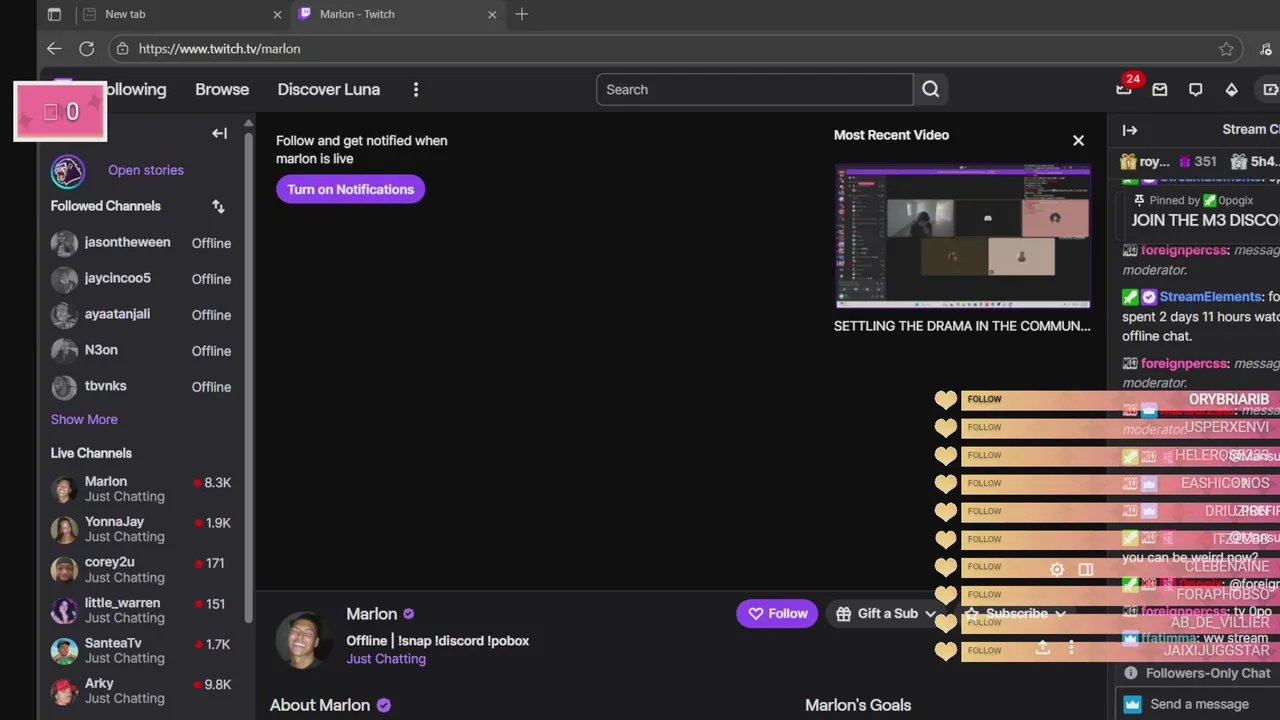Click Open stories link
The image size is (1280, 720).
(146, 170)
